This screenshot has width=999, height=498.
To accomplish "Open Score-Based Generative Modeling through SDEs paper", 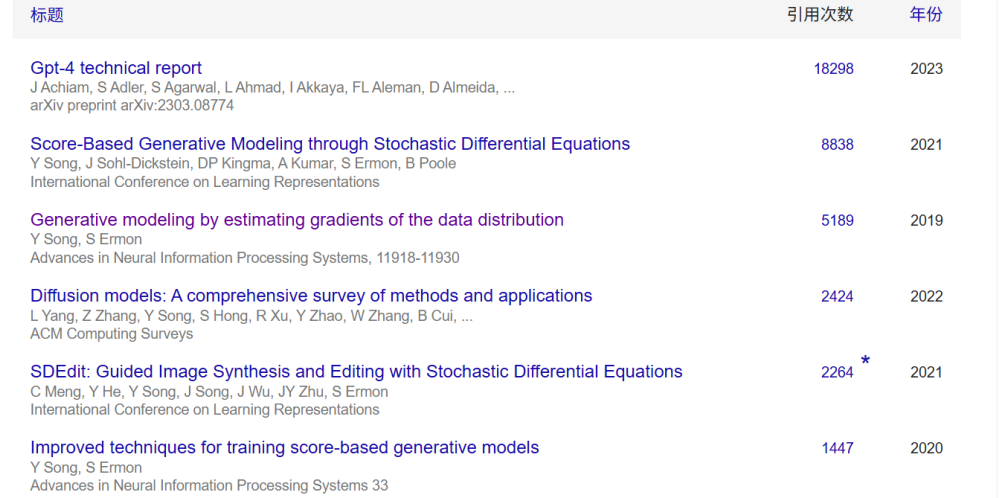I will [330, 144].
